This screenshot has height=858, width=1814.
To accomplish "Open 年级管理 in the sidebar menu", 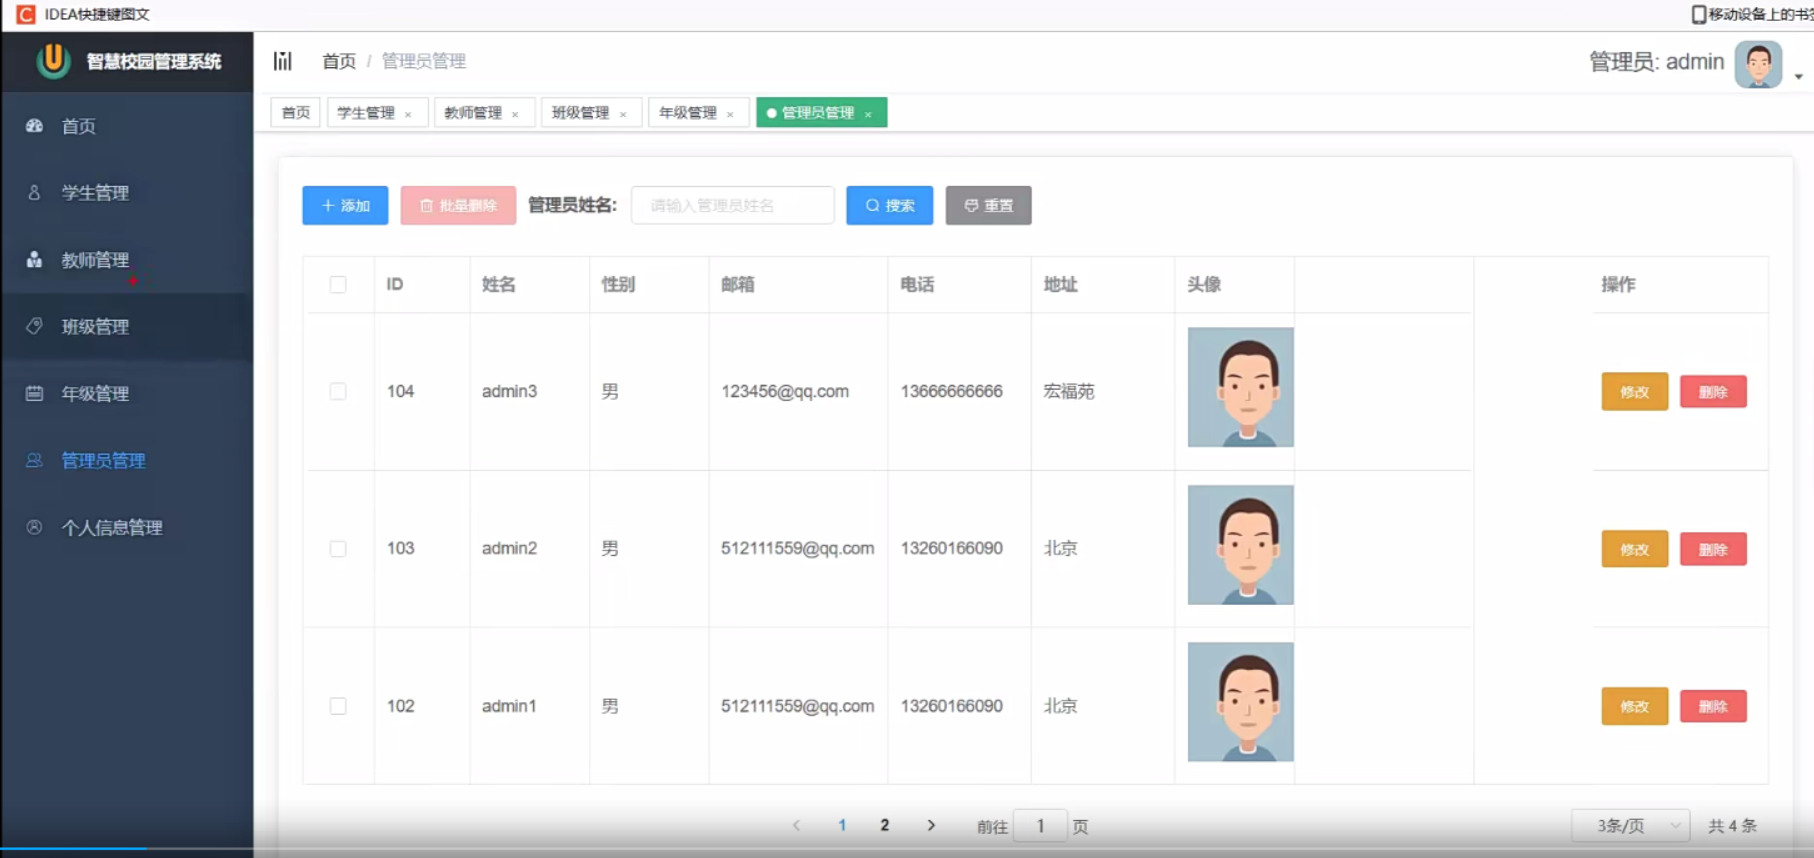I will point(127,393).
